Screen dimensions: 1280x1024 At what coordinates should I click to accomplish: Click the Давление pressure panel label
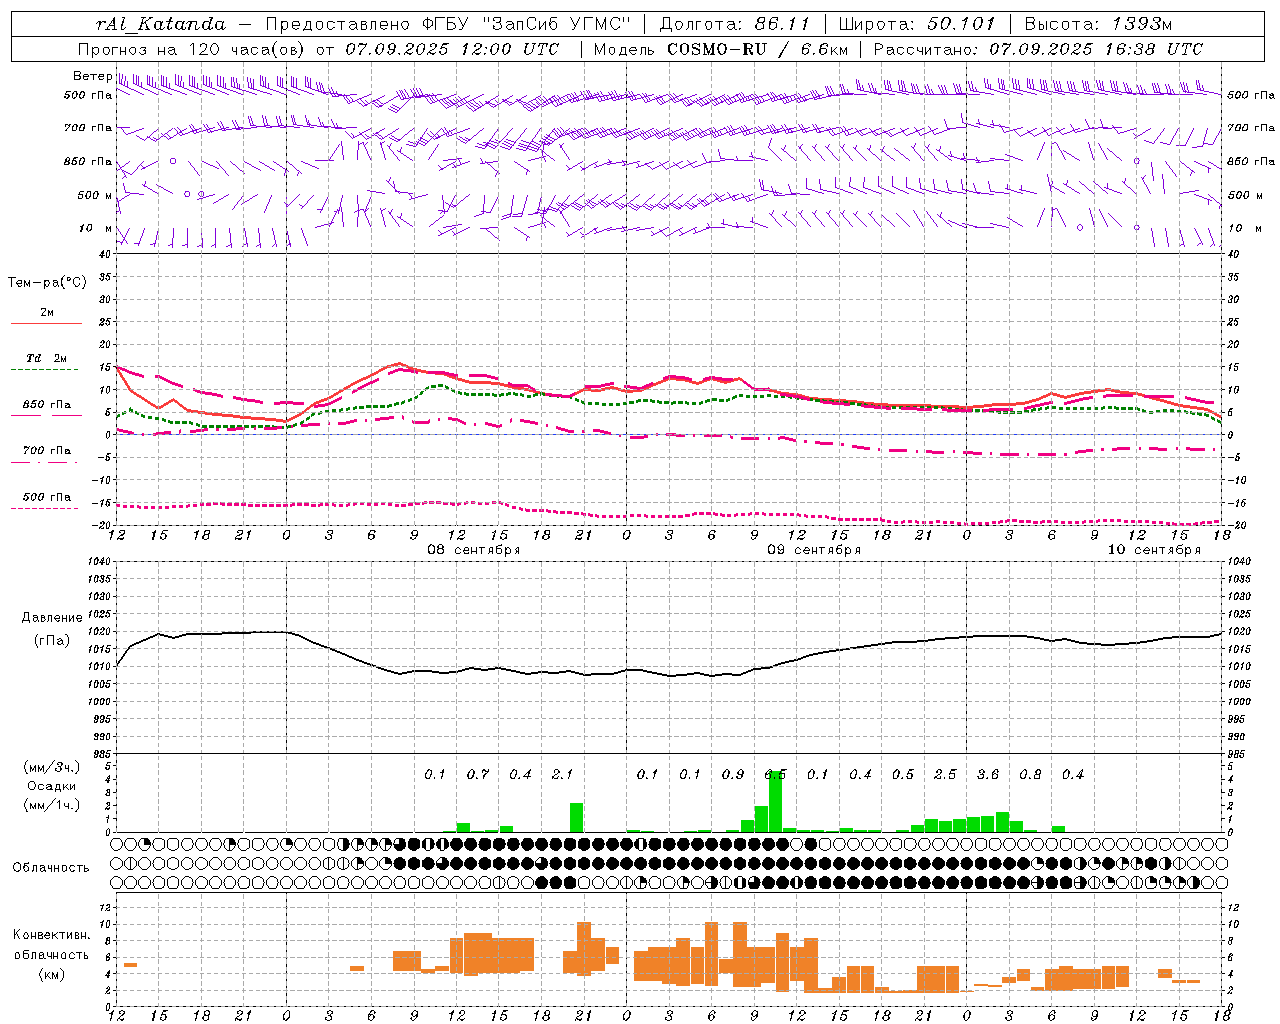[x=52, y=618]
